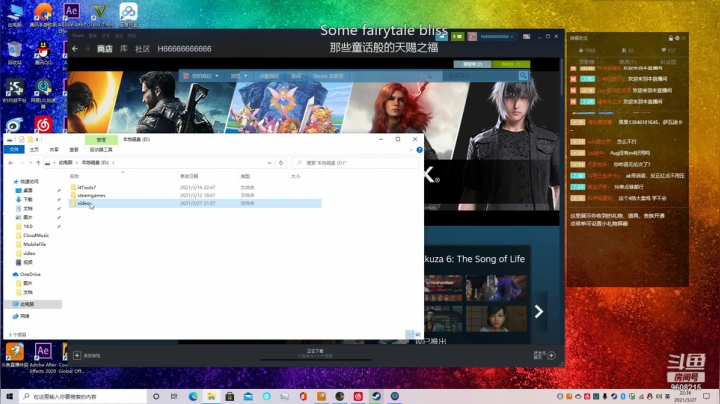Viewport: 720px width, 404px height.
Task: Open Cortana circle on taskbar
Action: tap(156, 396)
